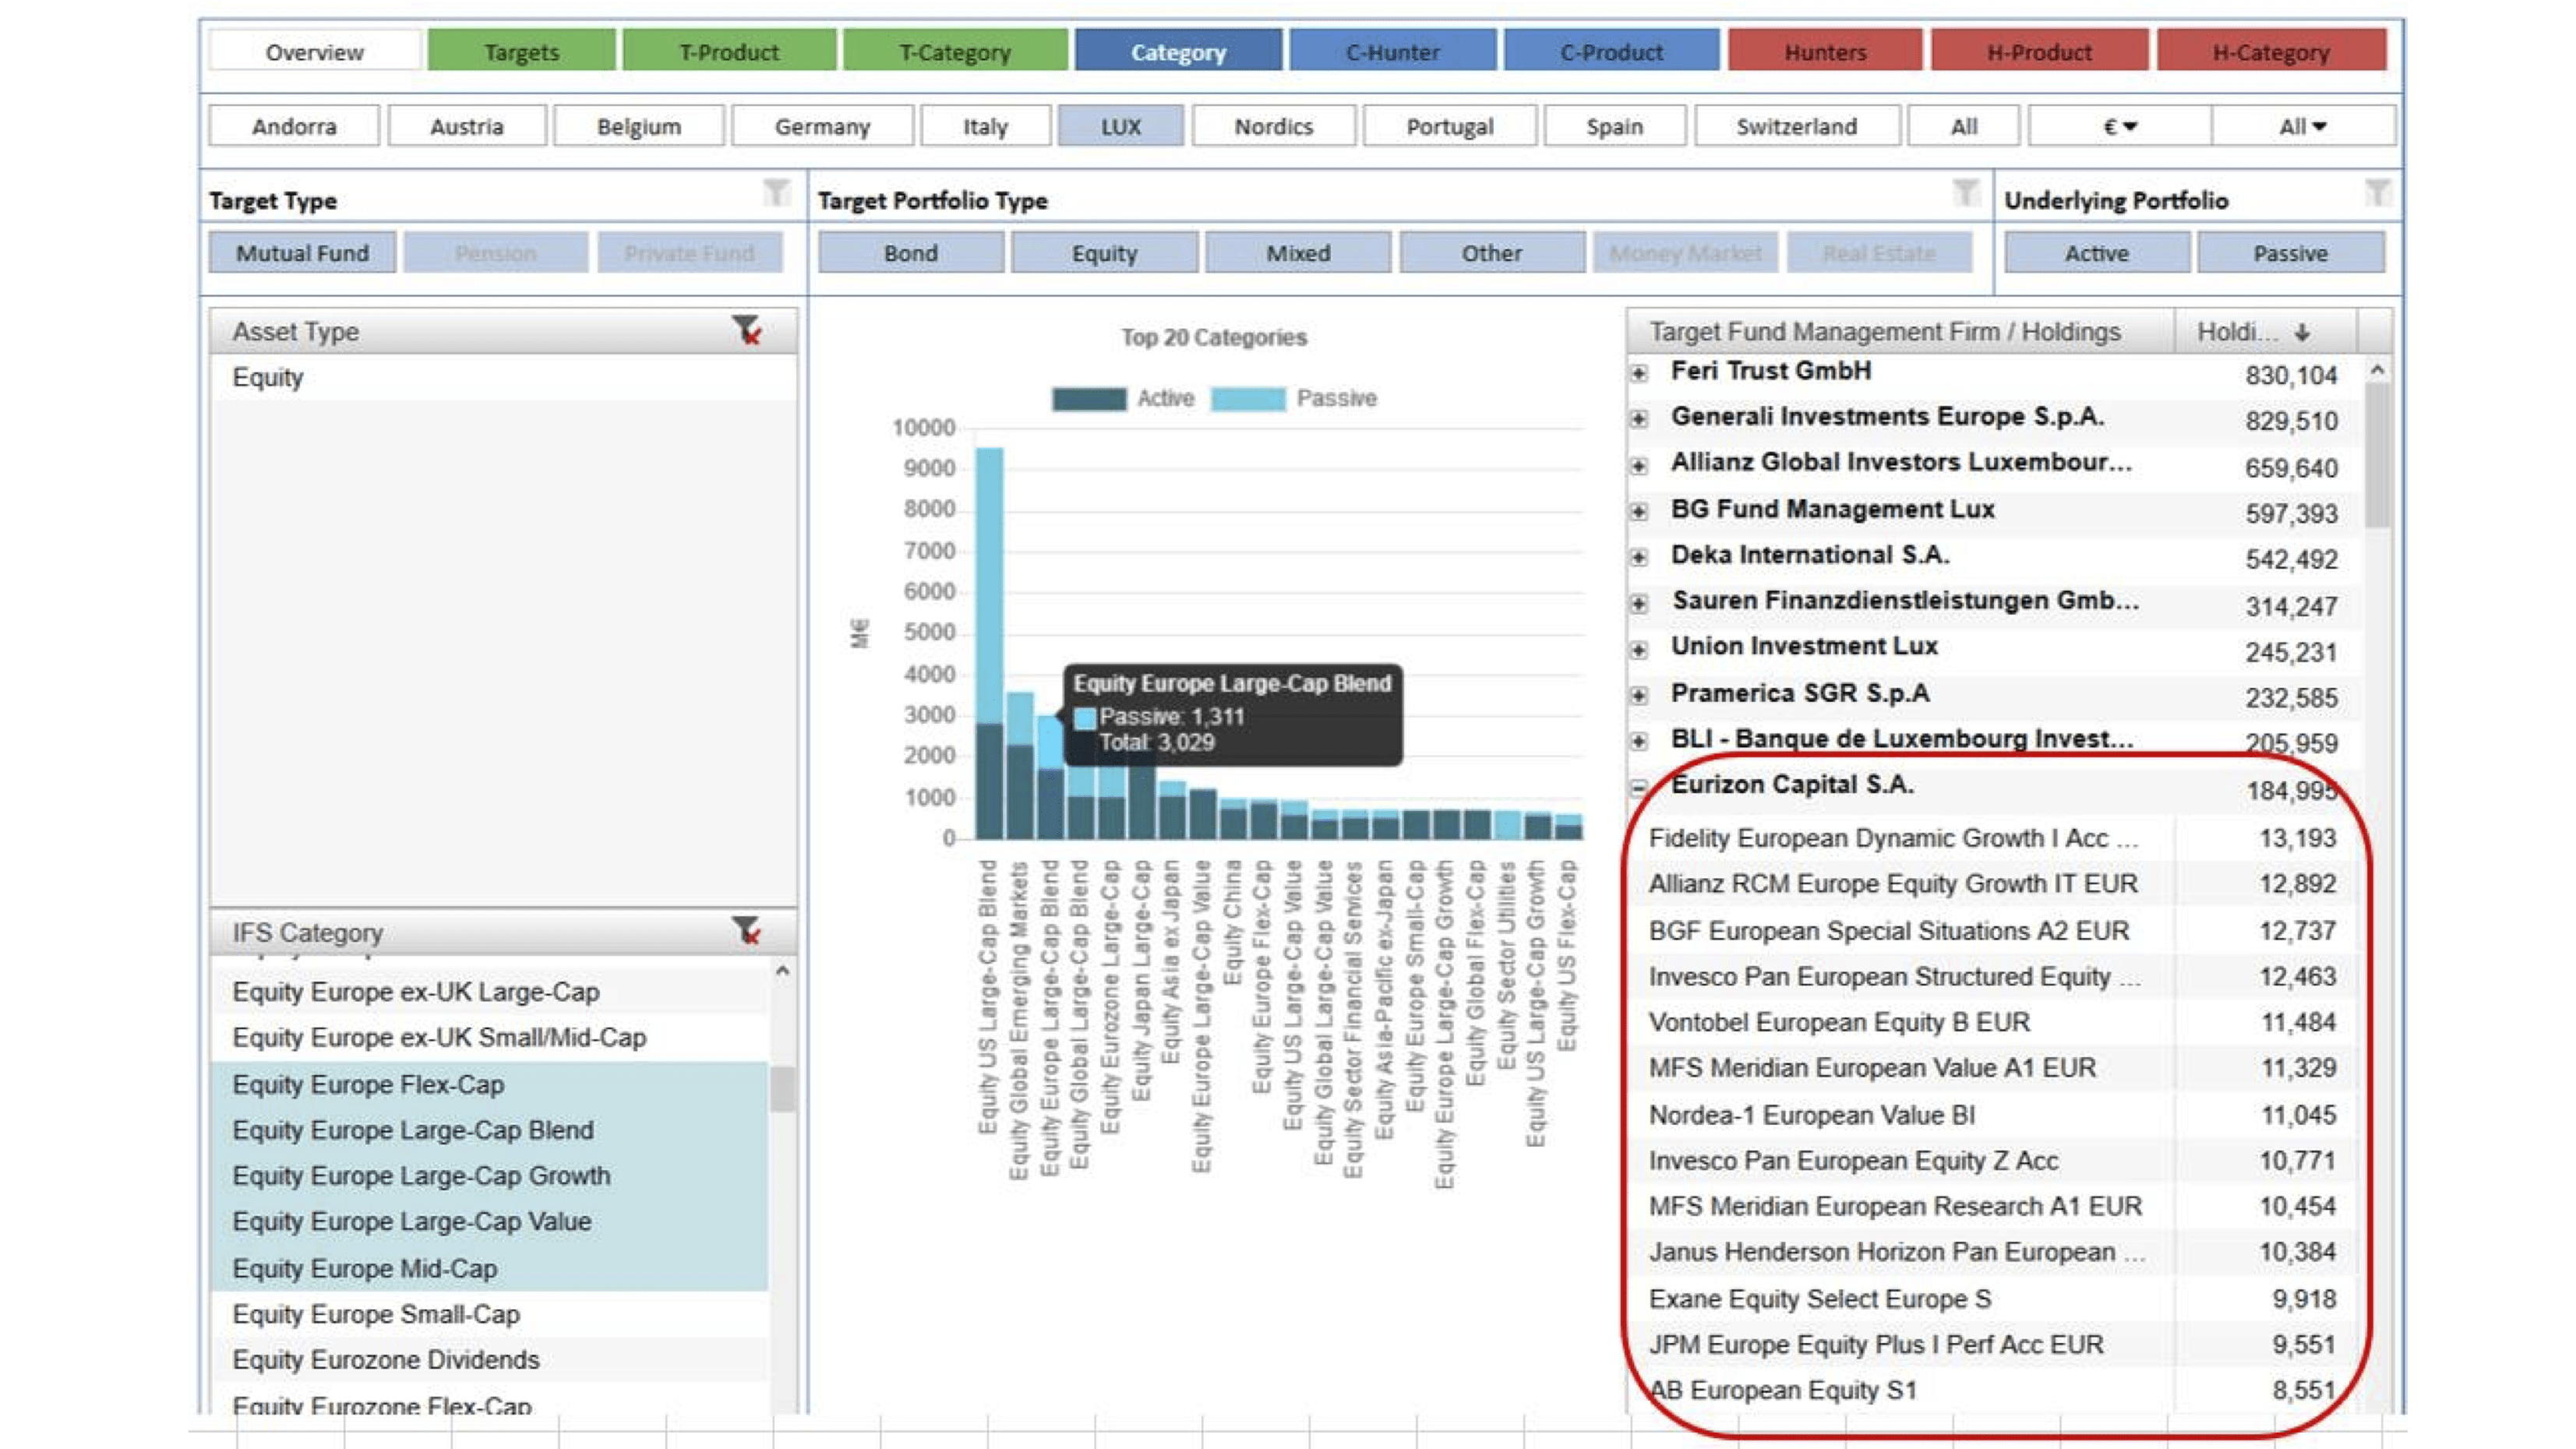This screenshot has width=2576, height=1449.
Task: Toggle the Real Estate portfolio type
Action: [x=1879, y=253]
